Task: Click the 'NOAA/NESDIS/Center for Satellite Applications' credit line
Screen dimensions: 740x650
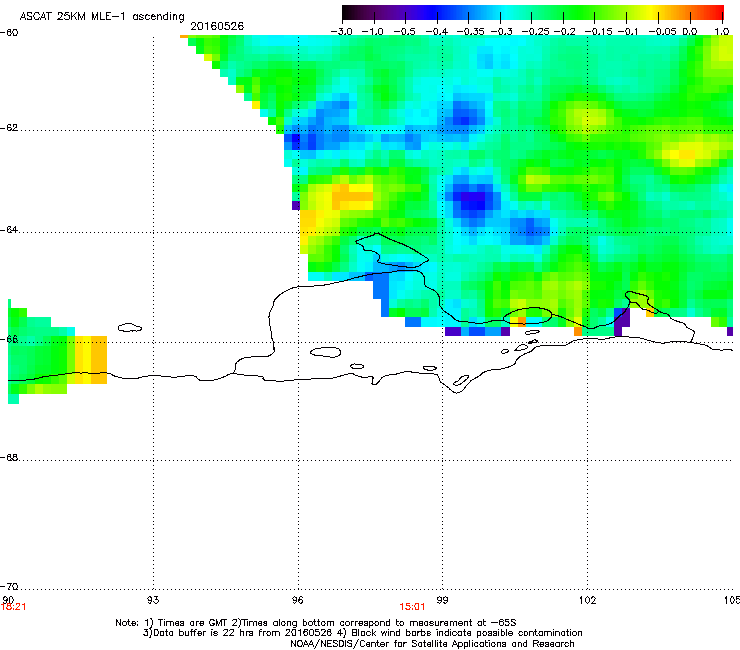Action: coord(432,644)
